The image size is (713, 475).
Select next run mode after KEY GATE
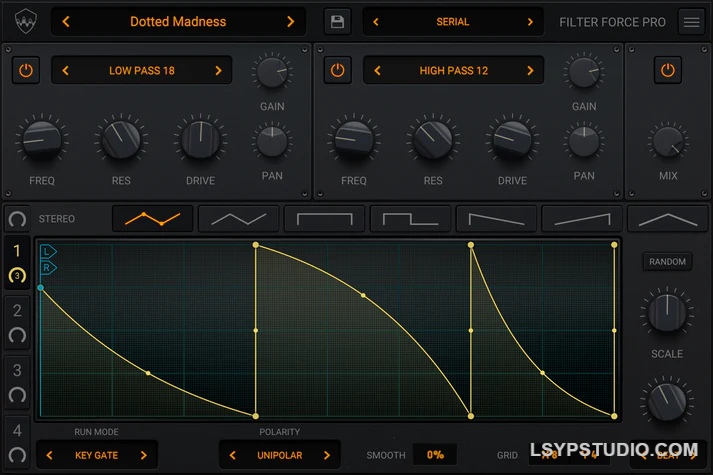click(144, 455)
